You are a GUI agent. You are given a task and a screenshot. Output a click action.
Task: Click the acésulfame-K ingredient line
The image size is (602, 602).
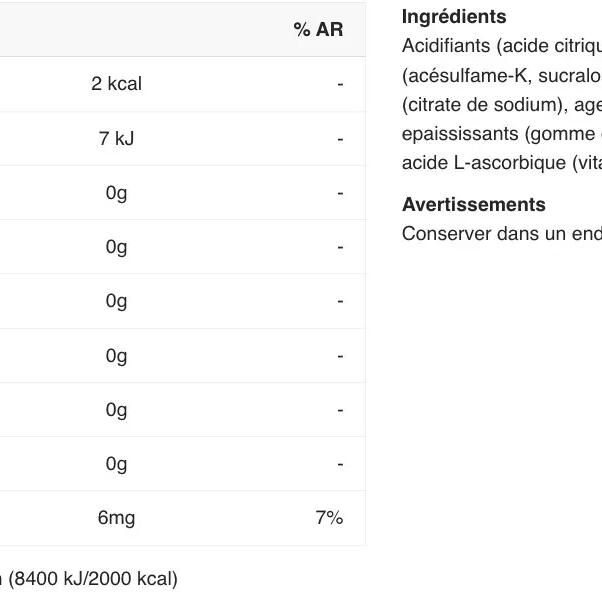click(500, 76)
